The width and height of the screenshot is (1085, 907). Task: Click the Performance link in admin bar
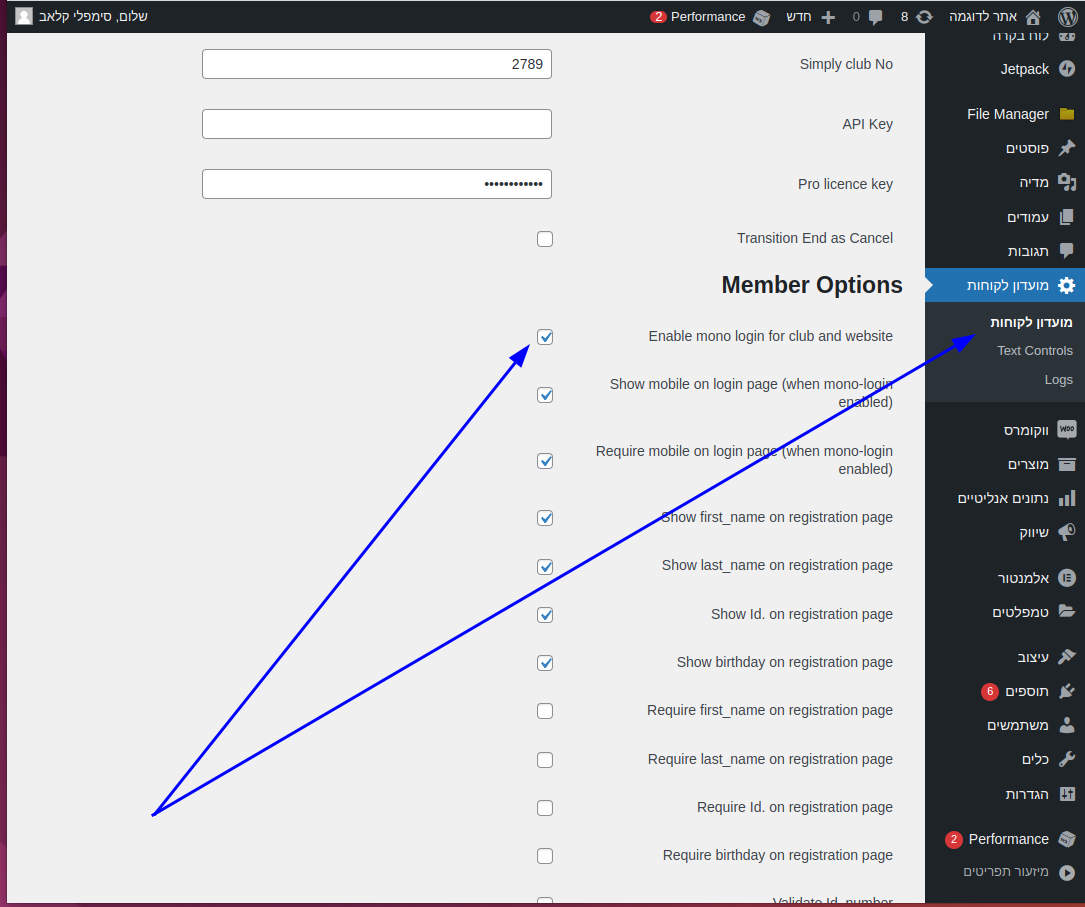[708, 17]
